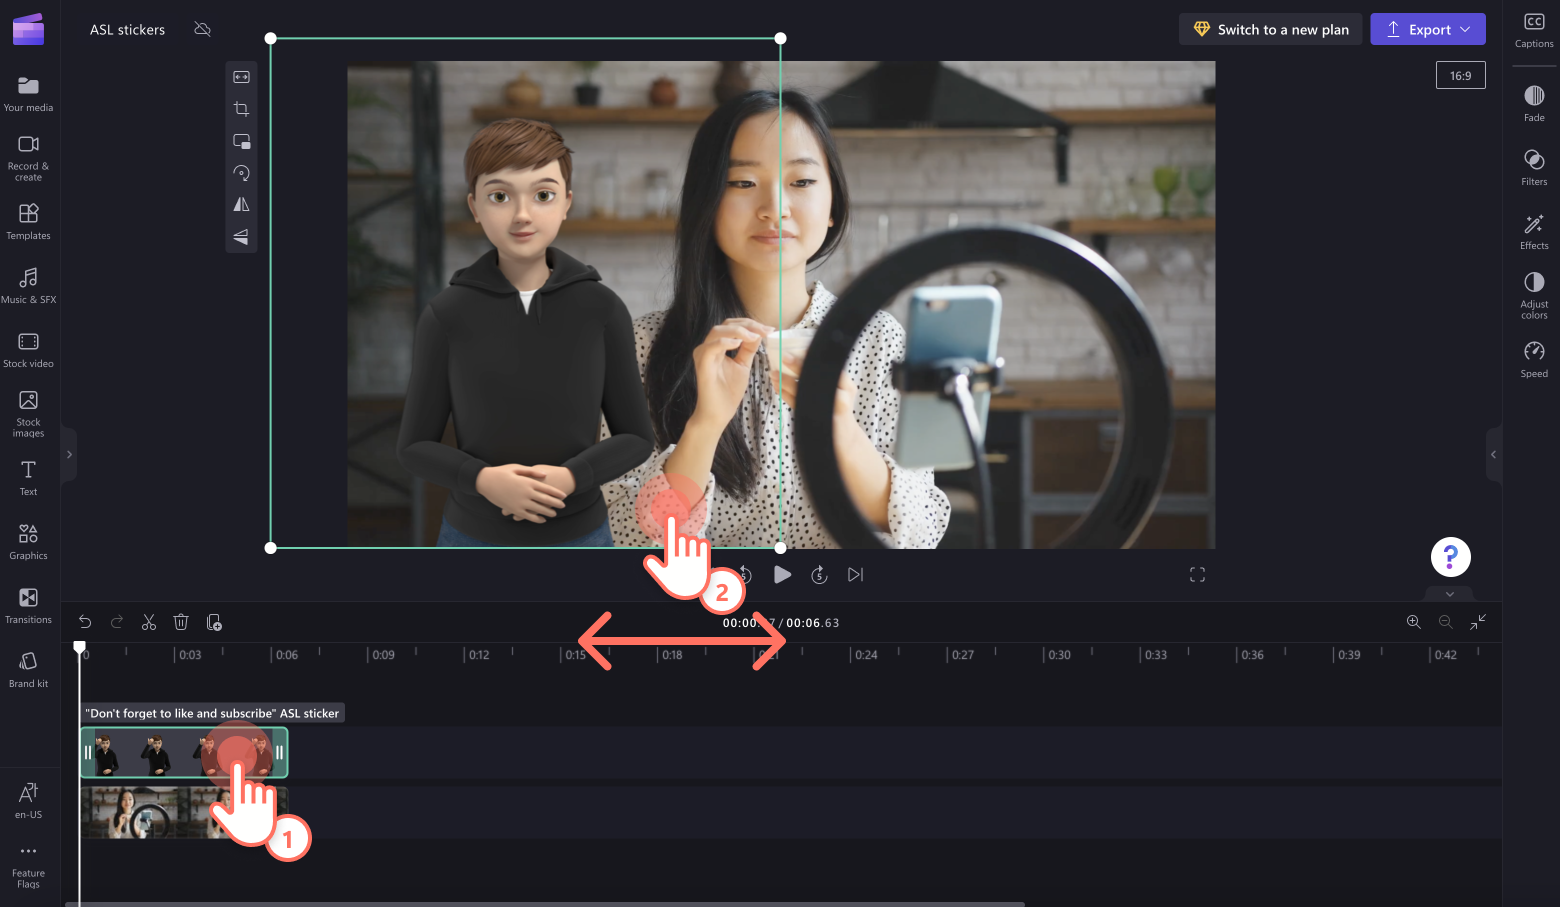Image resolution: width=1560 pixels, height=907 pixels.
Task: Flip the clip vertically
Action: [241, 237]
